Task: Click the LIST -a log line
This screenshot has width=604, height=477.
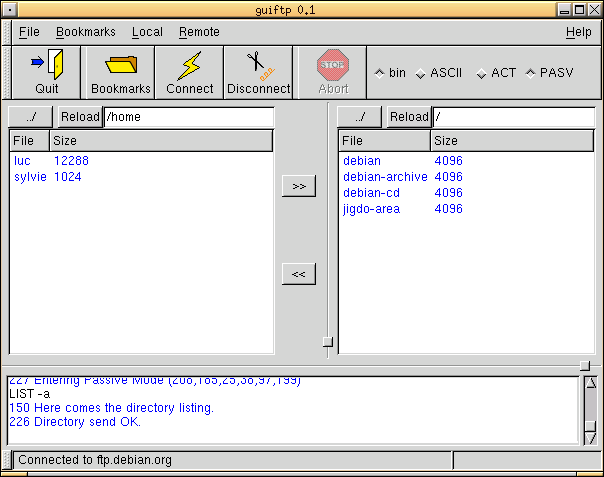Action: pos(30,394)
